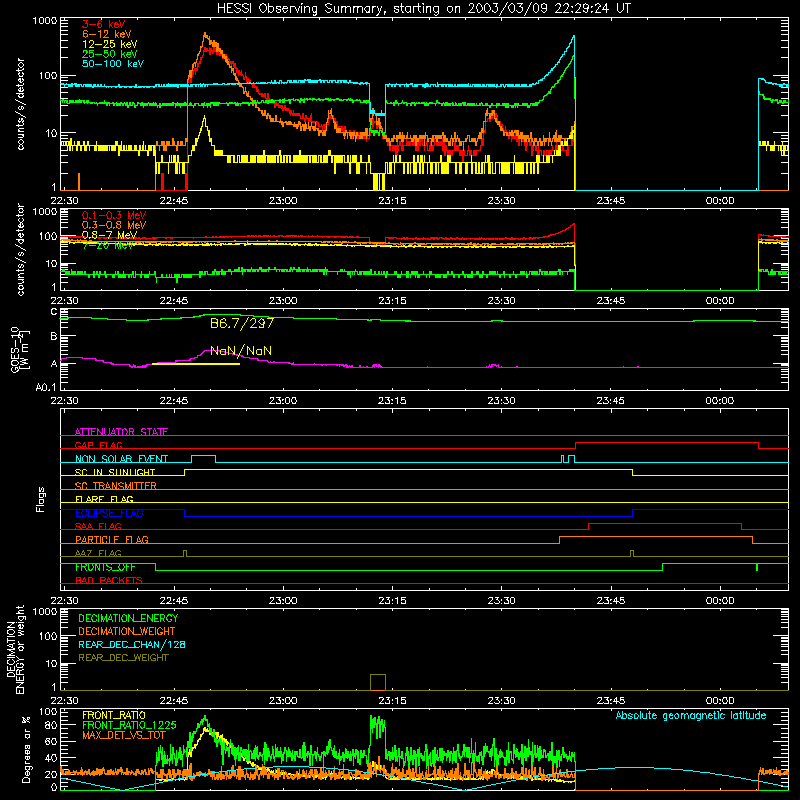
Task: Click the REAR_DEC_WEIGHT square pulse near 23:13
Action: click(x=378, y=682)
